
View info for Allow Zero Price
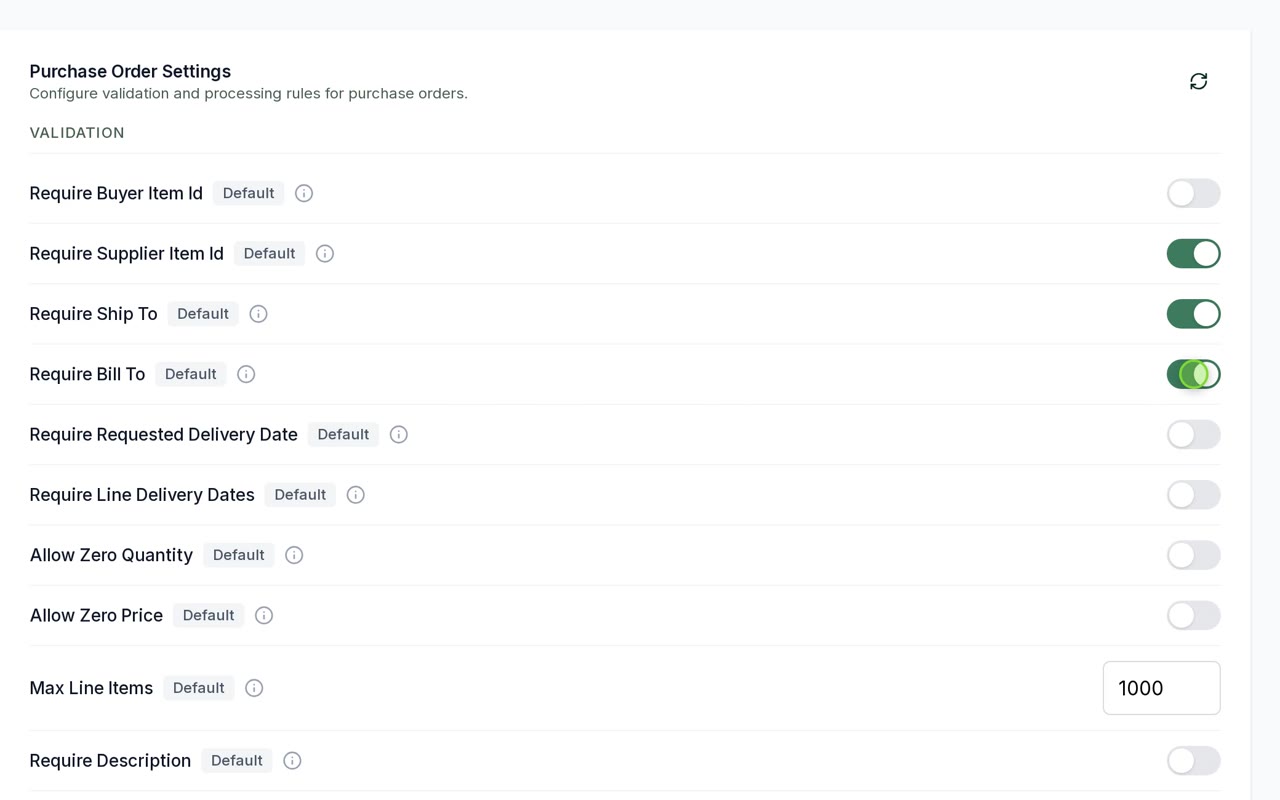click(264, 615)
